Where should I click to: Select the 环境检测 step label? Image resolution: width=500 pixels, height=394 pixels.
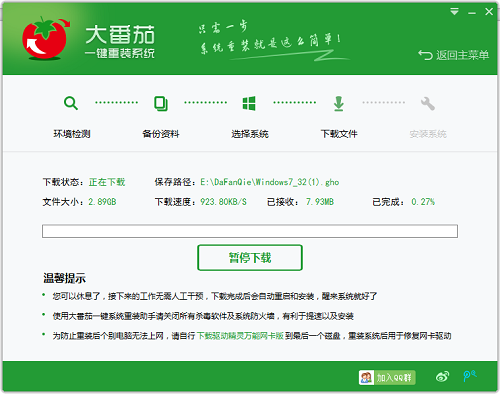[72, 134]
